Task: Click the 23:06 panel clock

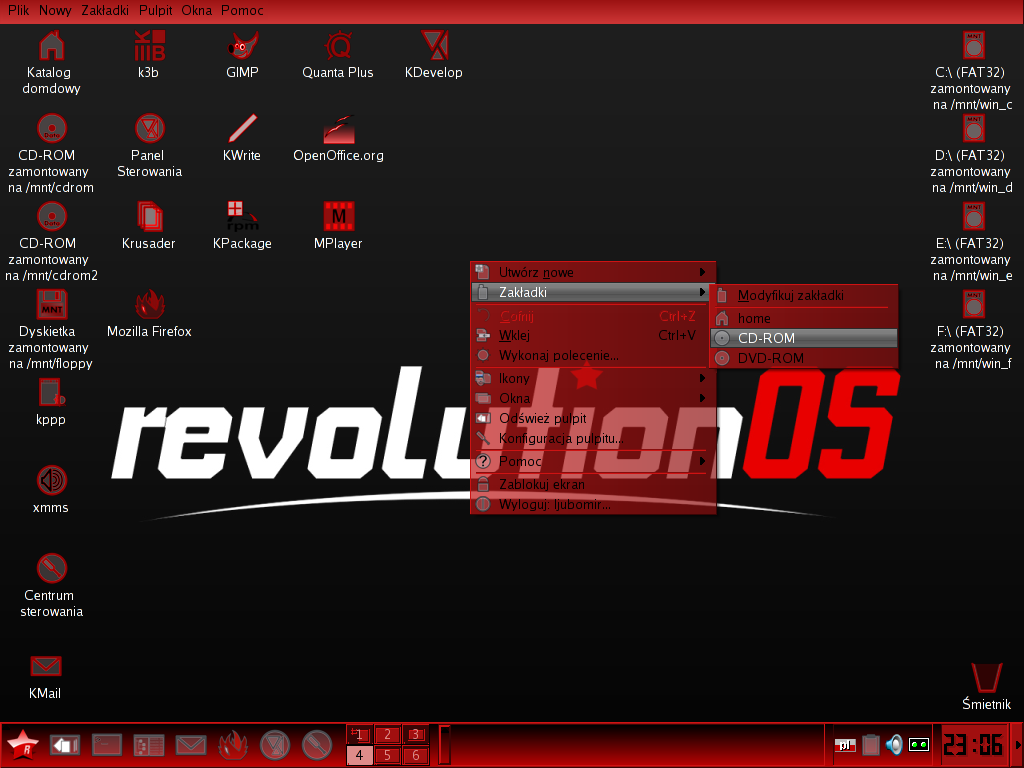Action: click(x=972, y=745)
